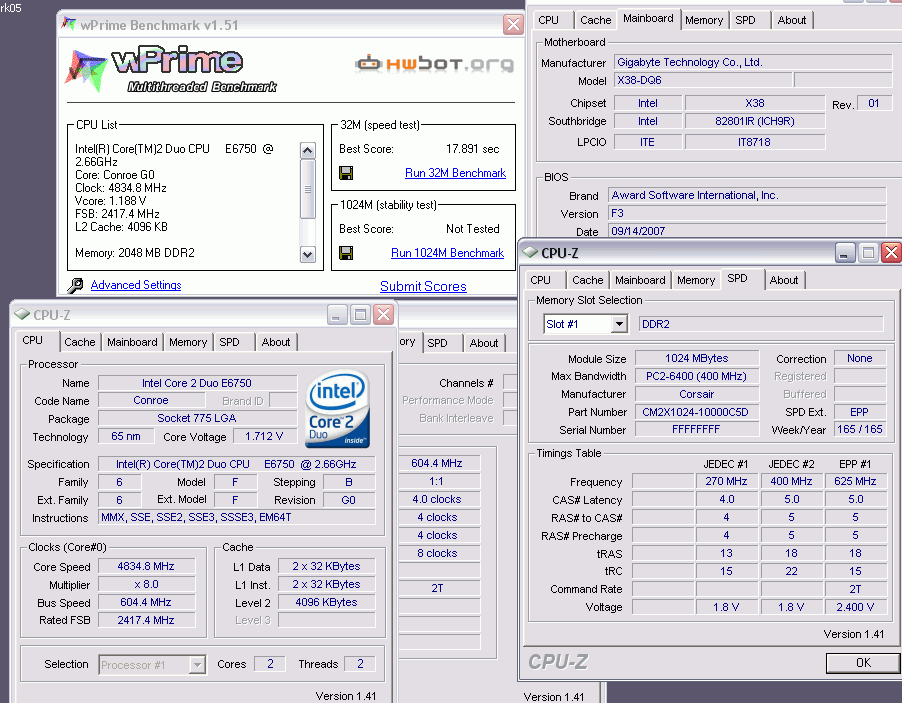Open Advanced Settings link
Screen dimensions: 902x703
(x=136, y=285)
